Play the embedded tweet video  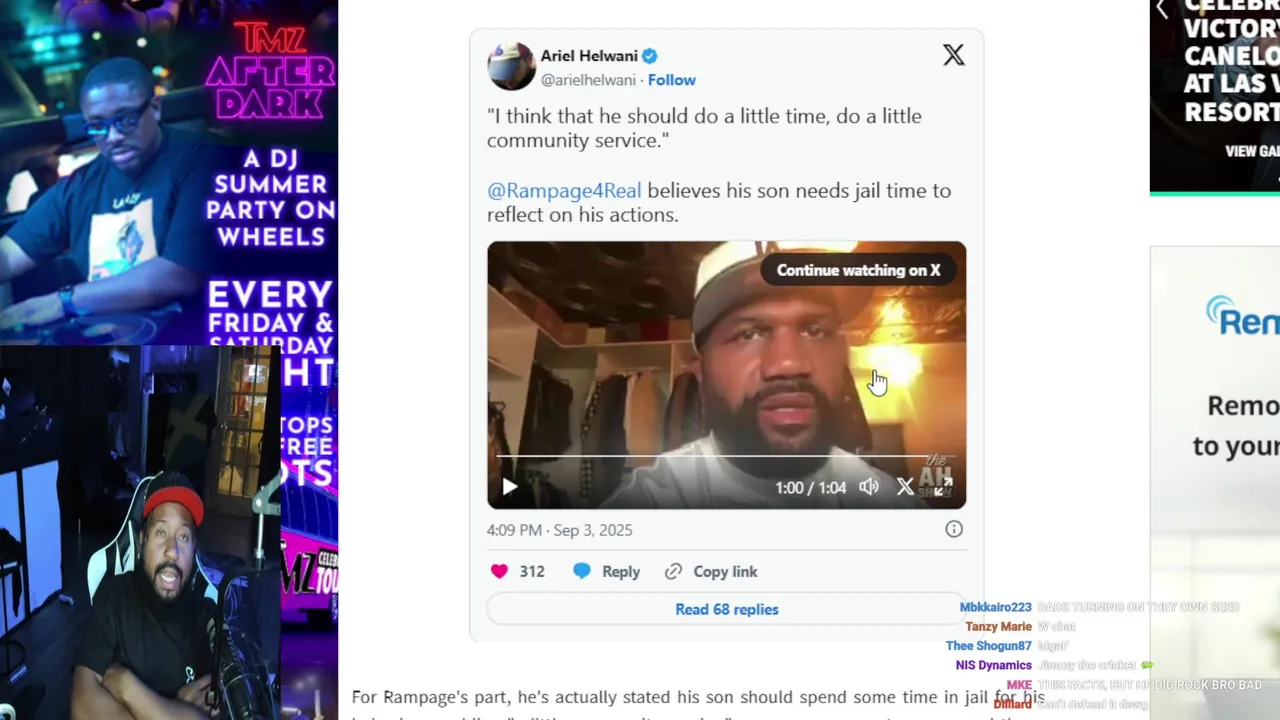pyautogui.click(x=509, y=487)
